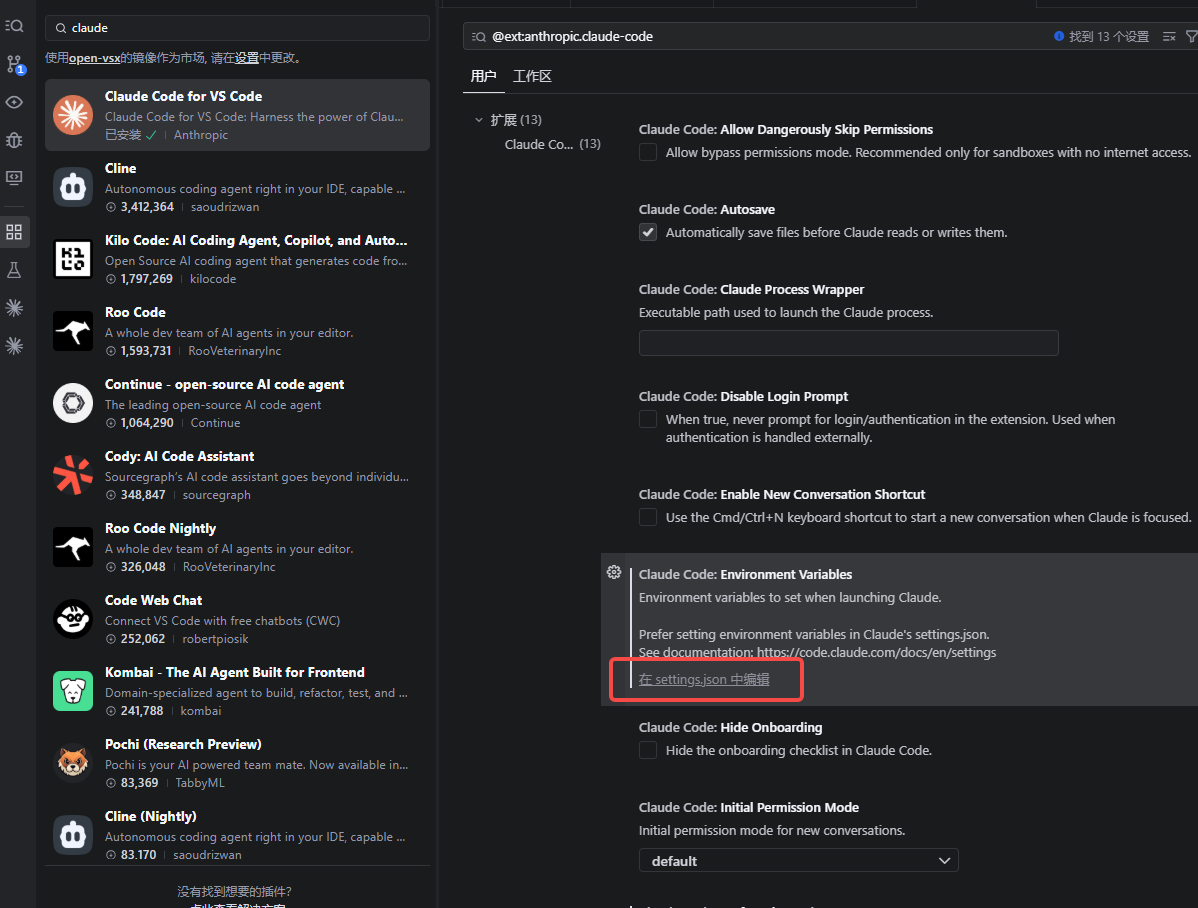This screenshot has width=1198, height=908.
Task: Click the Code Web Chat icon
Action: coord(73,618)
